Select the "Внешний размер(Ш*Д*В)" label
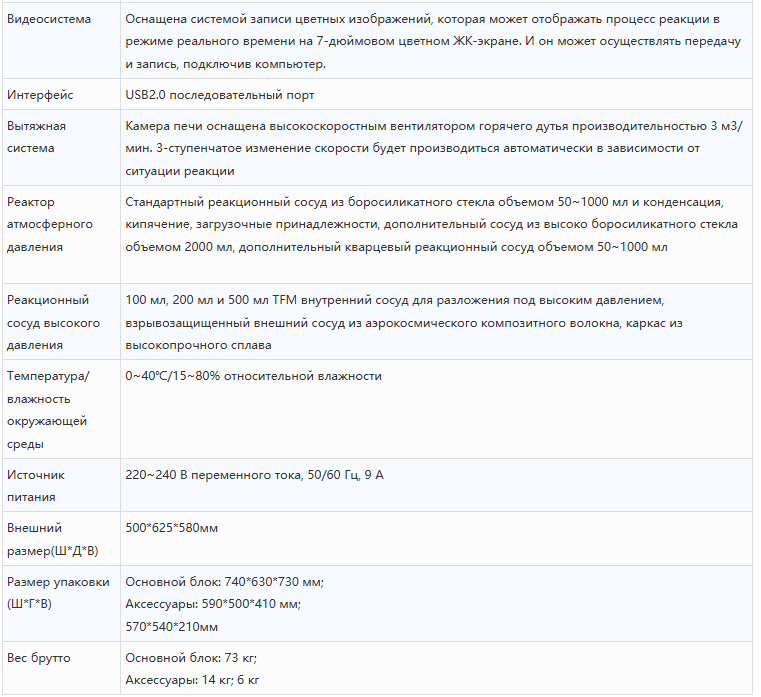The image size is (761, 697). [52, 539]
